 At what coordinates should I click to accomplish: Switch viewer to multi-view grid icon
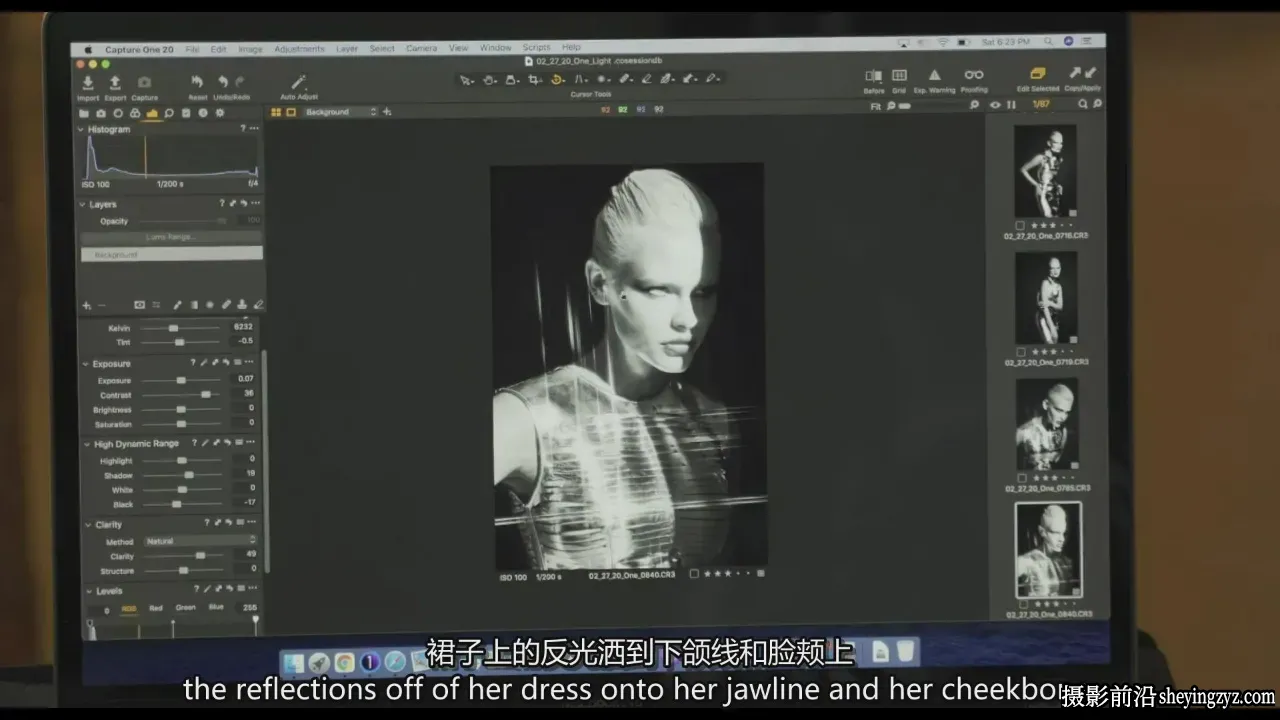pyautogui.click(x=277, y=112)
